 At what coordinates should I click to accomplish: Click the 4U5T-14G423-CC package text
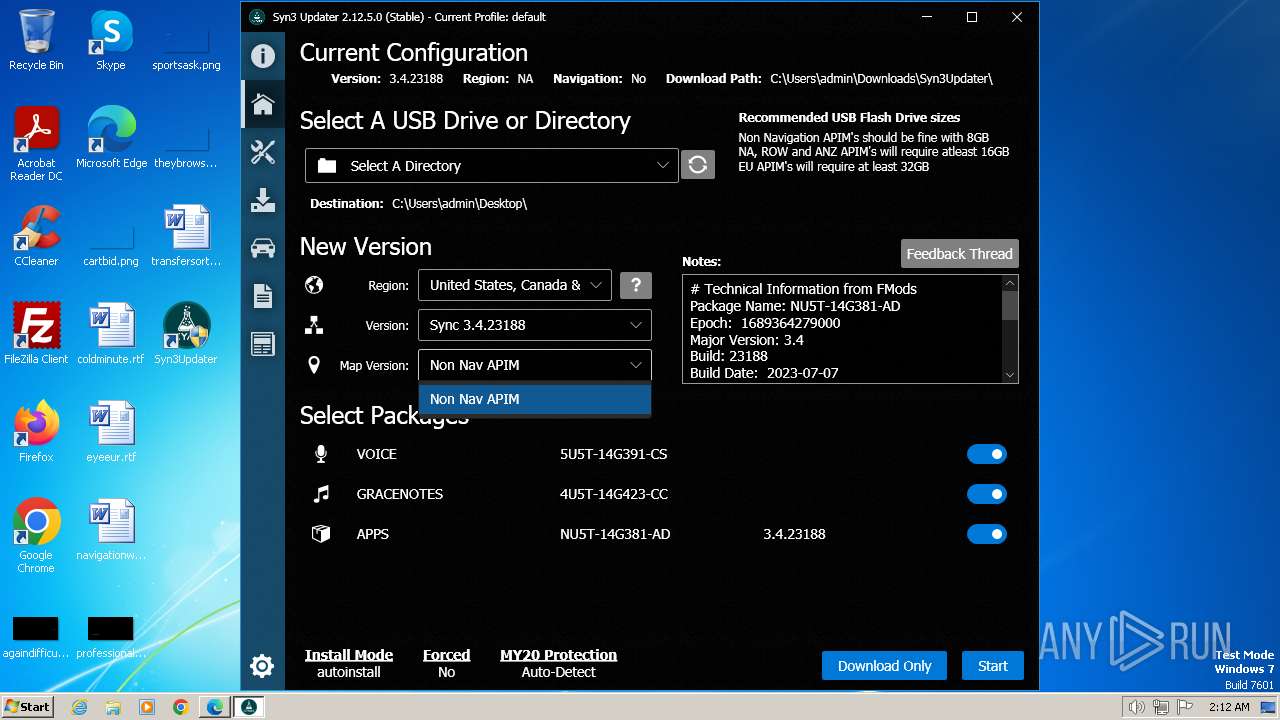point(614,494)
